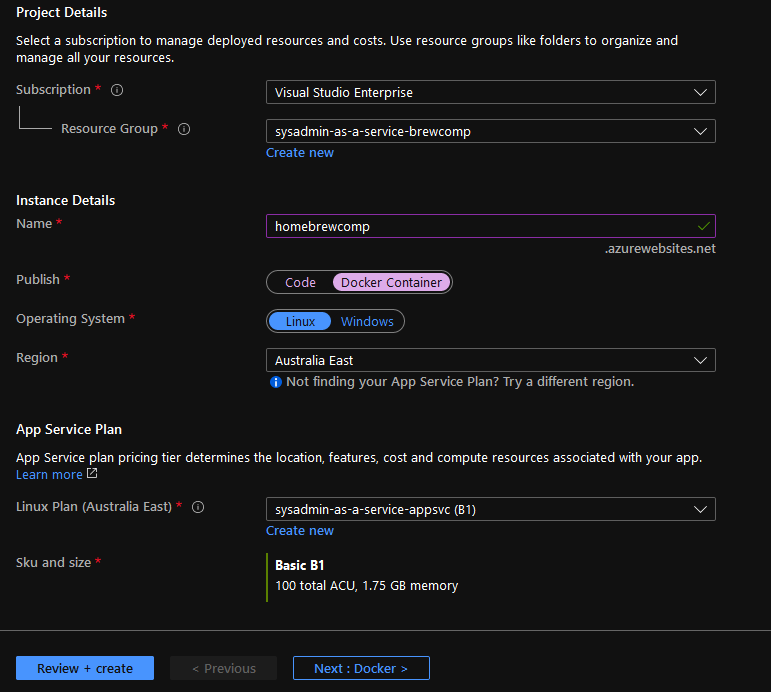This screenshot has width=771, height=692.
Task: Open the Subscription dropdown
Action: point(491,92)
